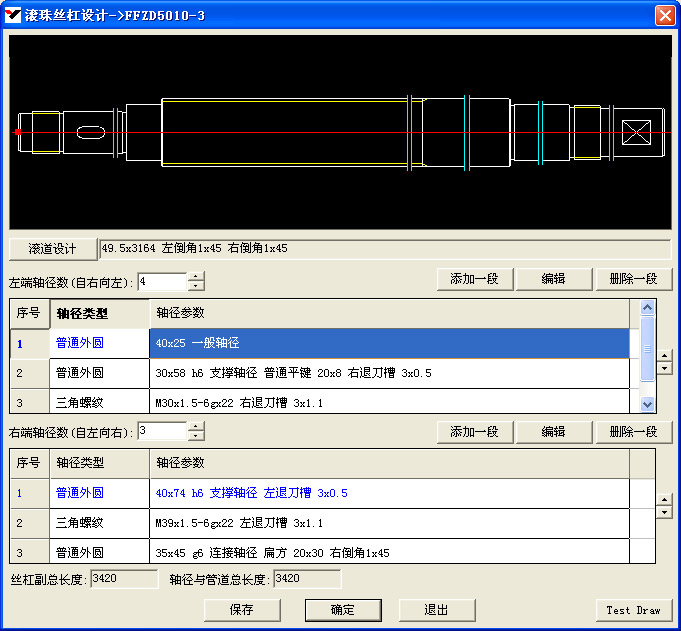Click 添加一段 for the right end shaft
Viewport: 681px width, 631px height.
[x=474, y=432]
